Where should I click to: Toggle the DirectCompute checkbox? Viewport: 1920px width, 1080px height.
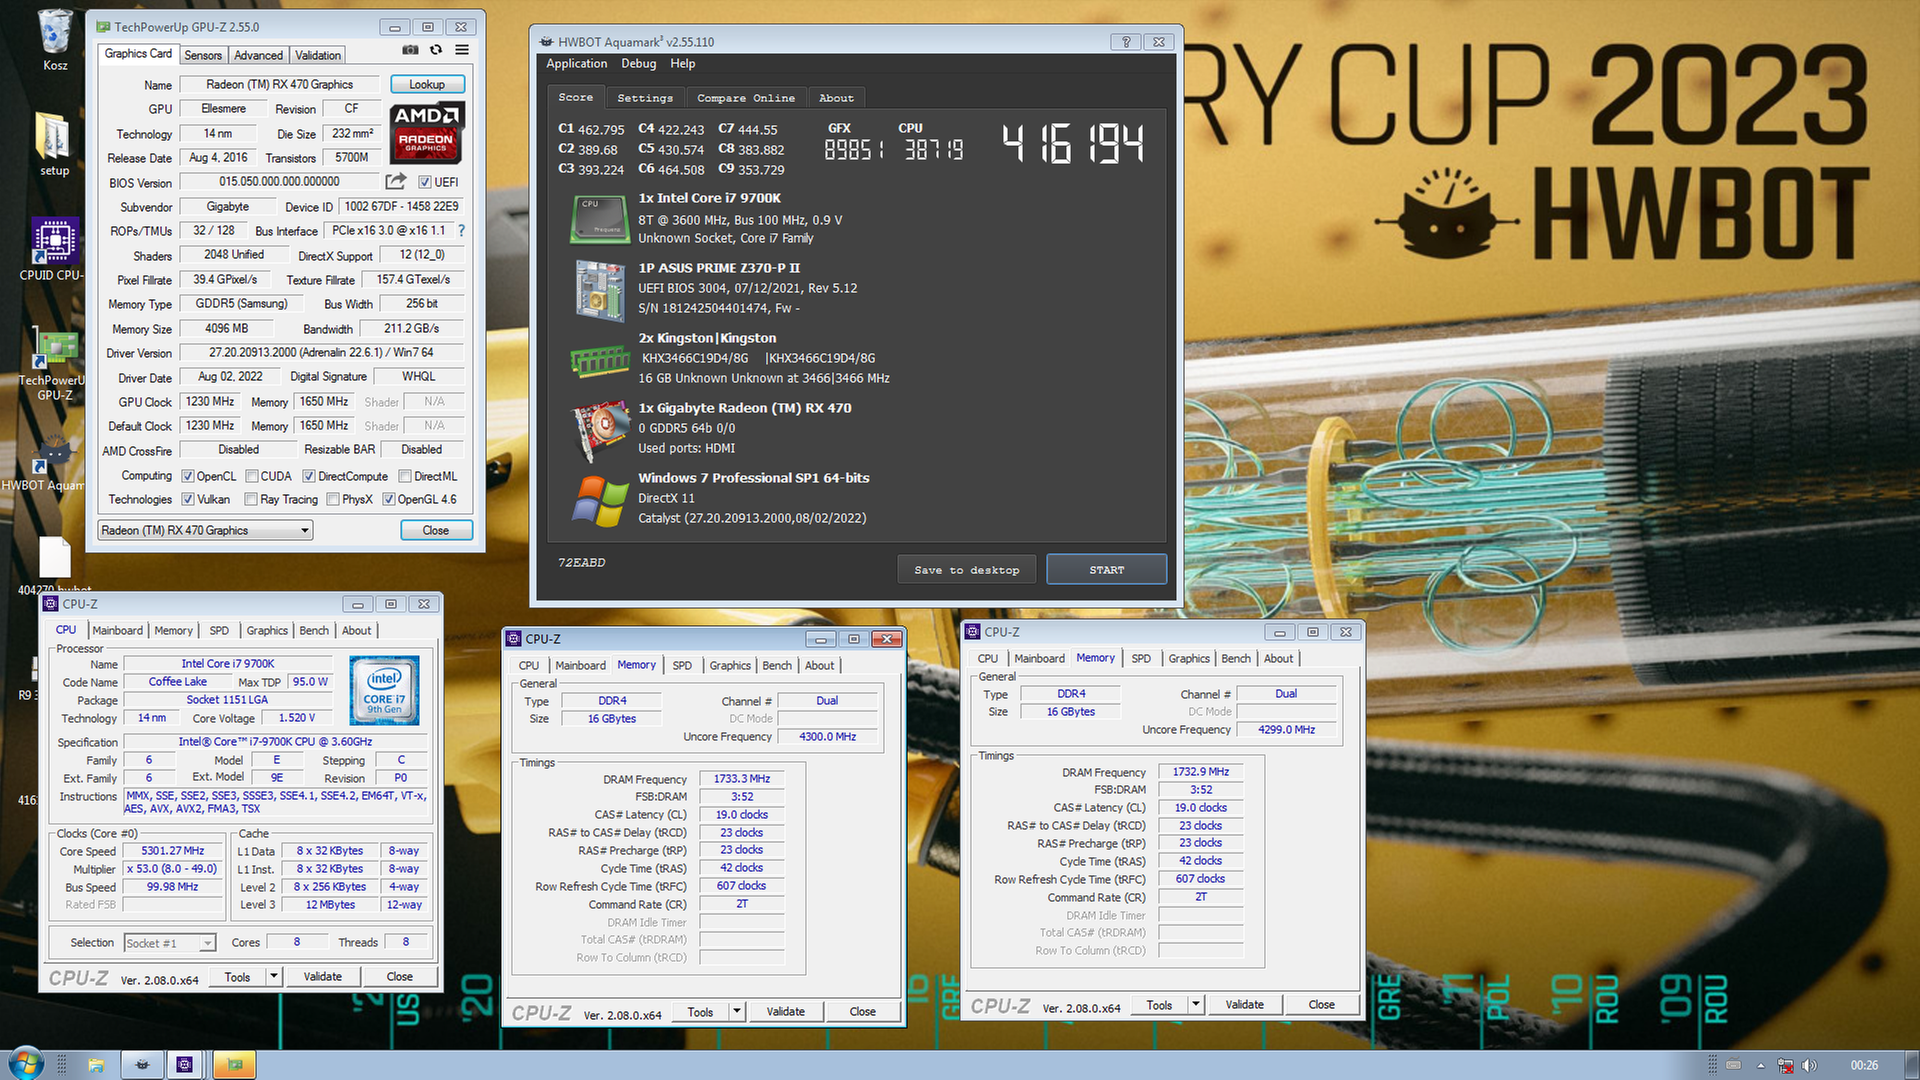tap(309, 476)
